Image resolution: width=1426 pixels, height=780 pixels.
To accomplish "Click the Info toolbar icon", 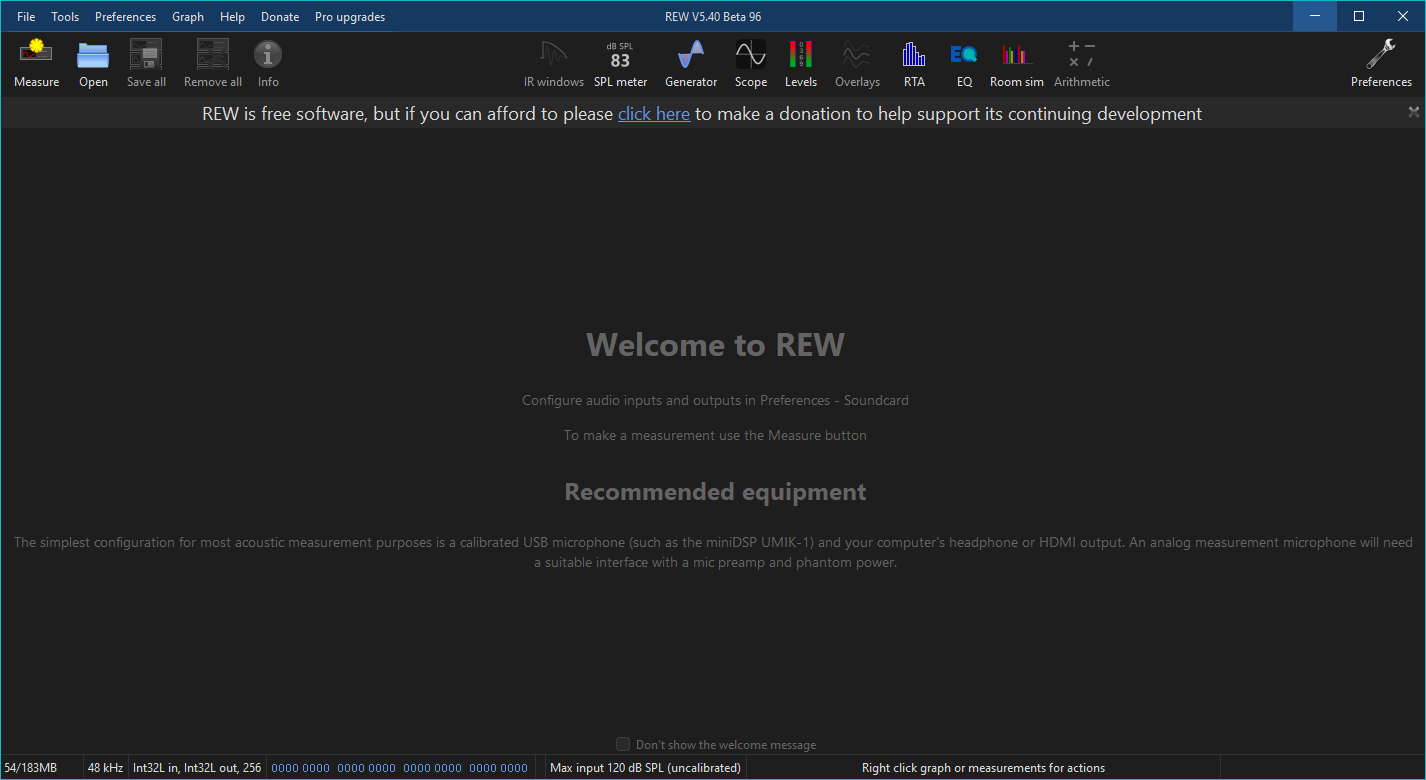I will pyautogui.click(x=268, y=64).
